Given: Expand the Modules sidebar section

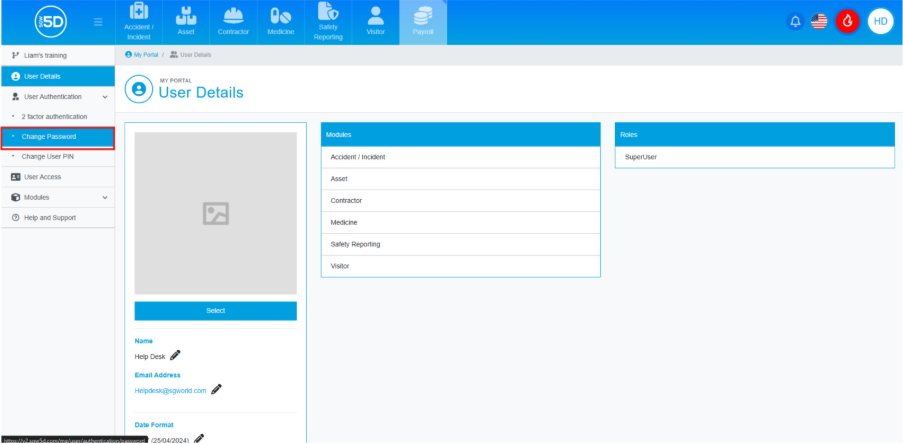Looking at the screenshot, I should point(58,197).
